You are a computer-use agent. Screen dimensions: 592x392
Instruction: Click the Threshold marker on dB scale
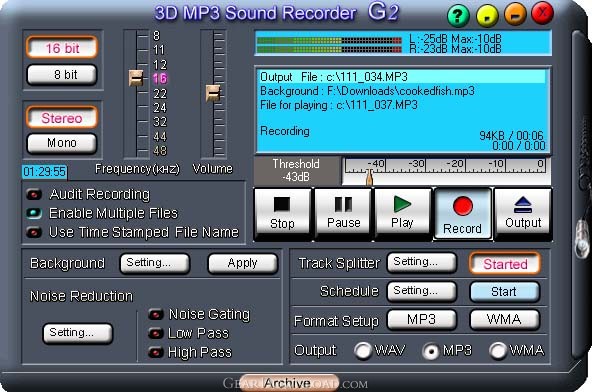coord(370,177)
